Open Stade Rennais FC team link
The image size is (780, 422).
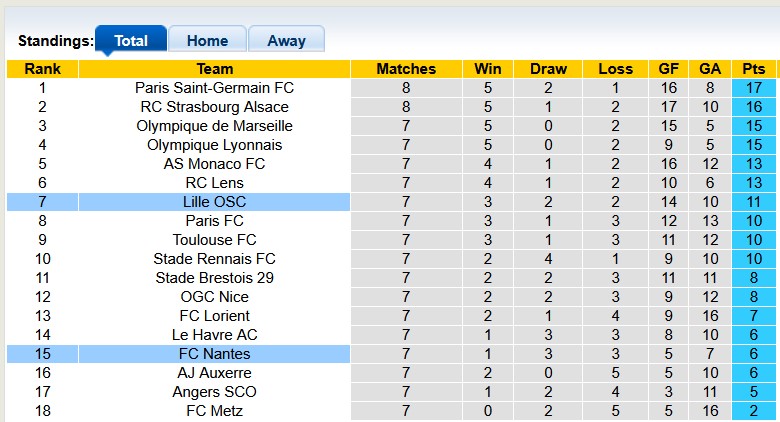click(x=215, y=259)
